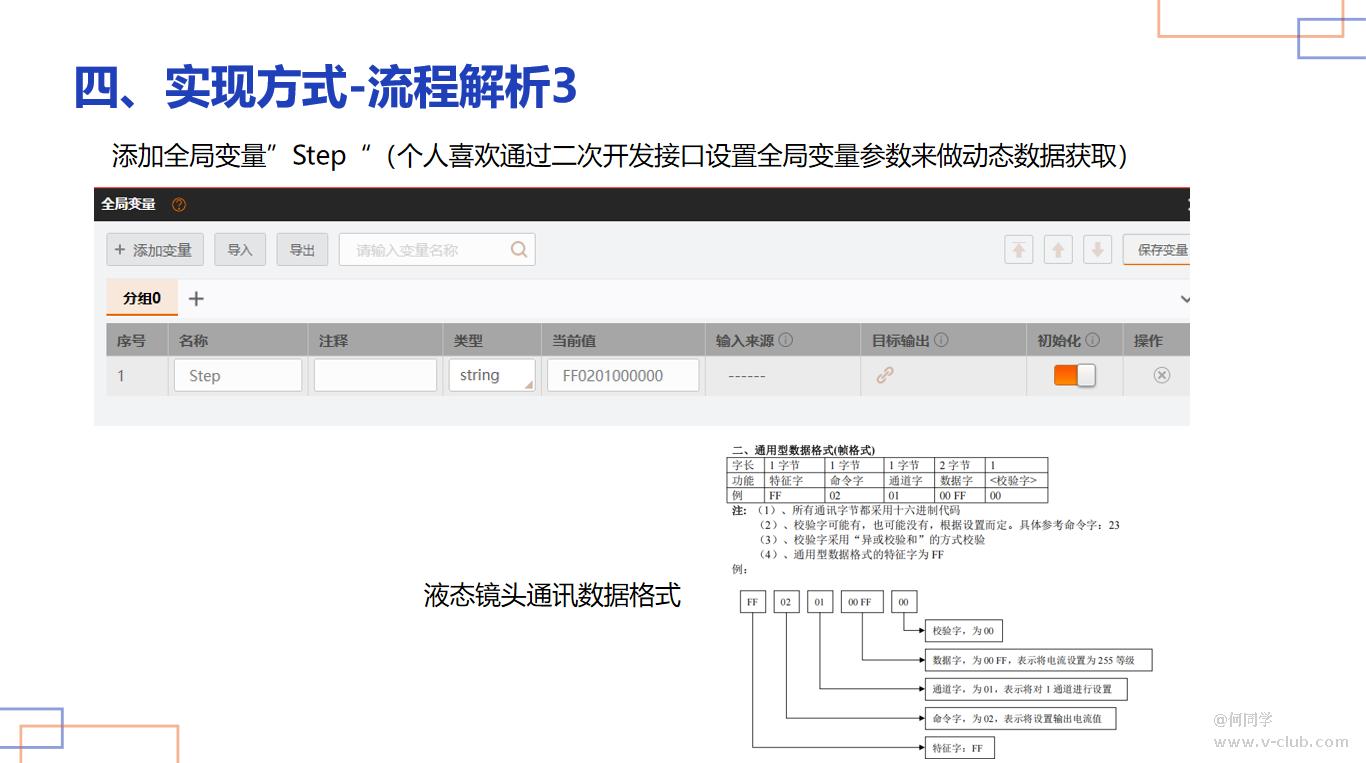The height and width of the screenshot is (763, 1366).
Task: Switch to the 分组0 tab
Action: tap(141, 298)
